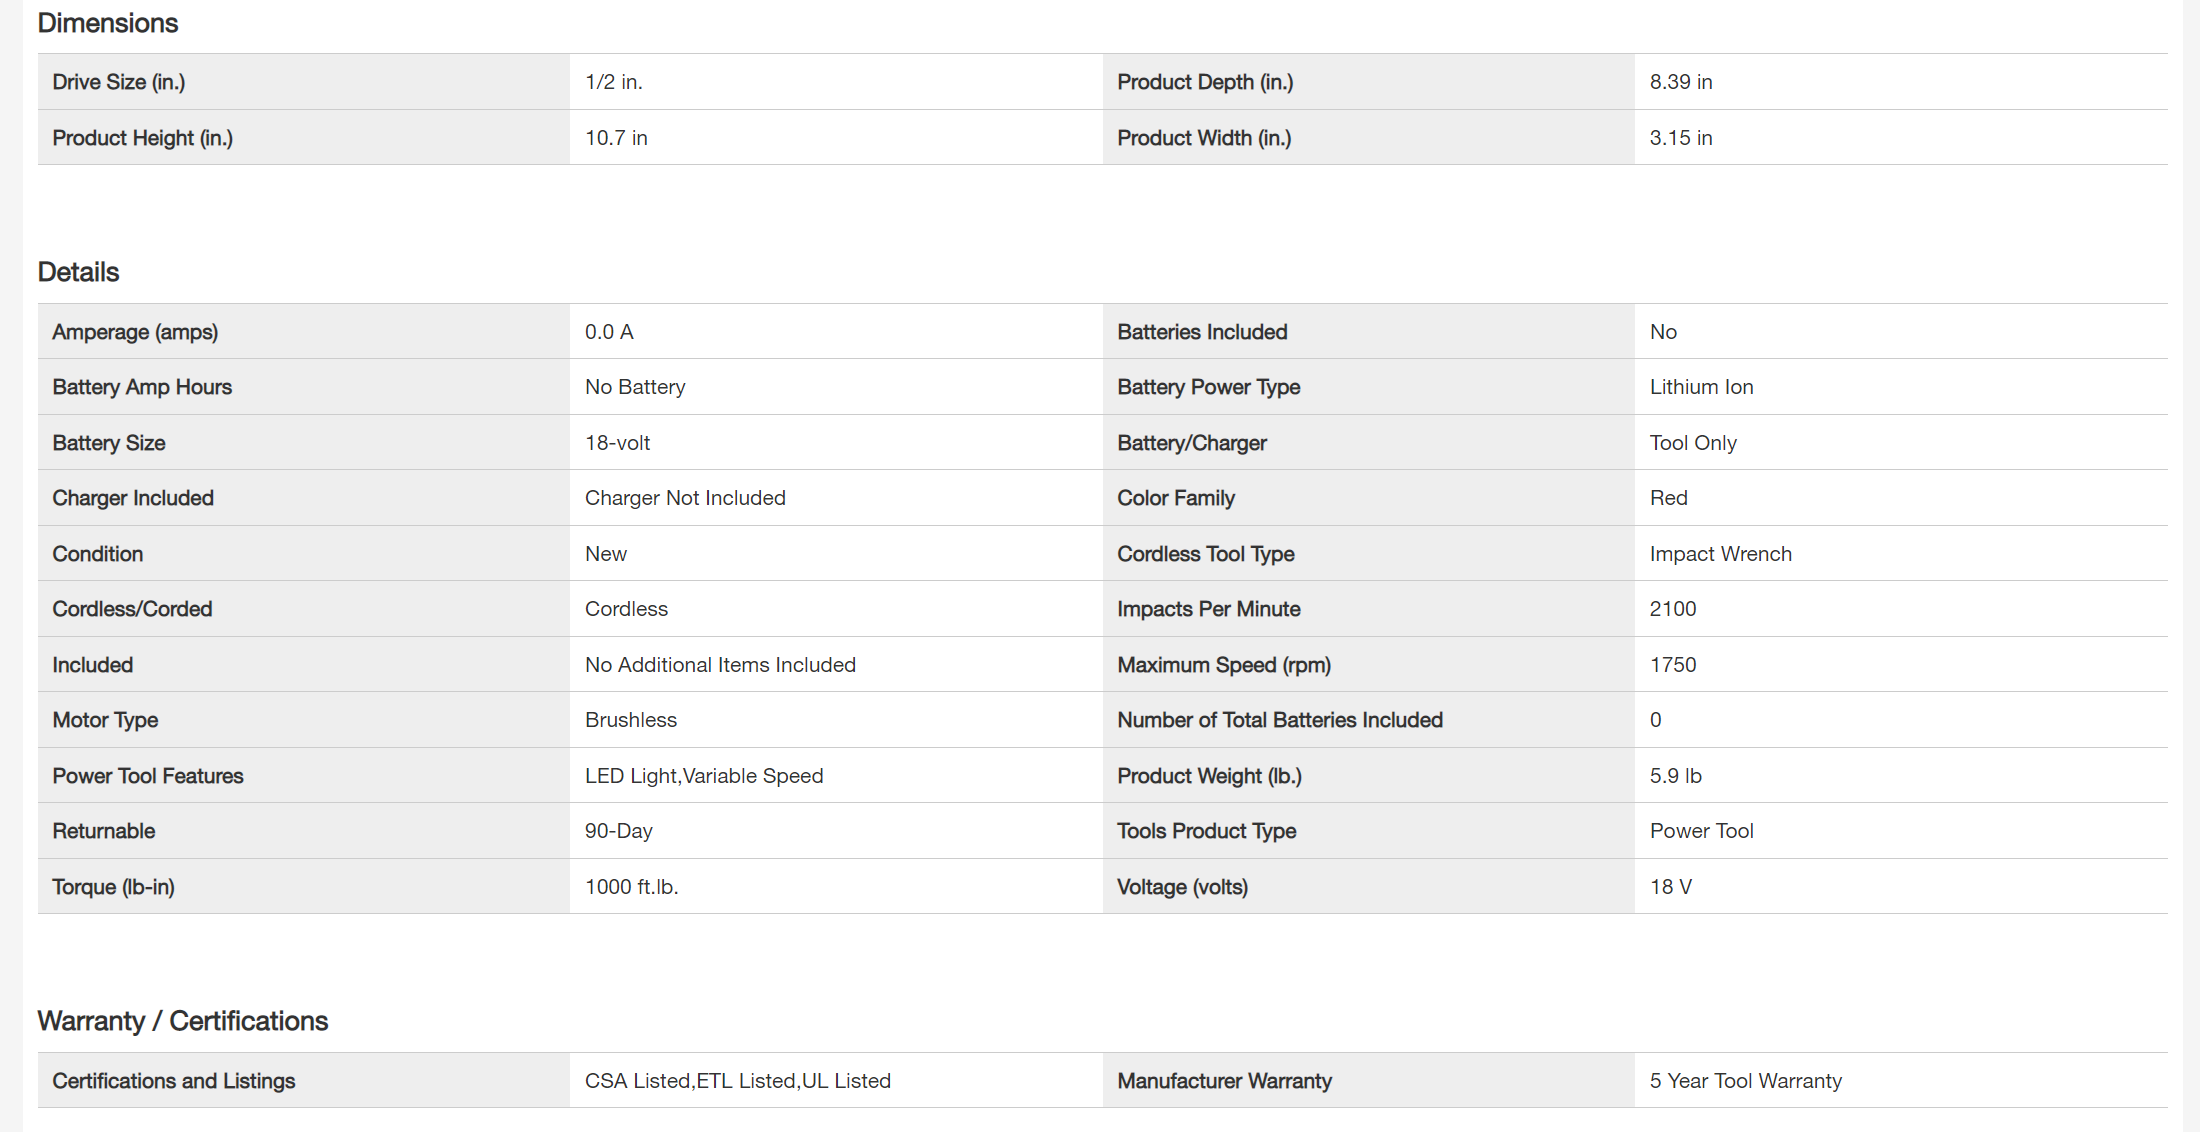Select the 8.39 in Product Depth value
The image size is (2200, 1132).
(x=1681, y=82)
